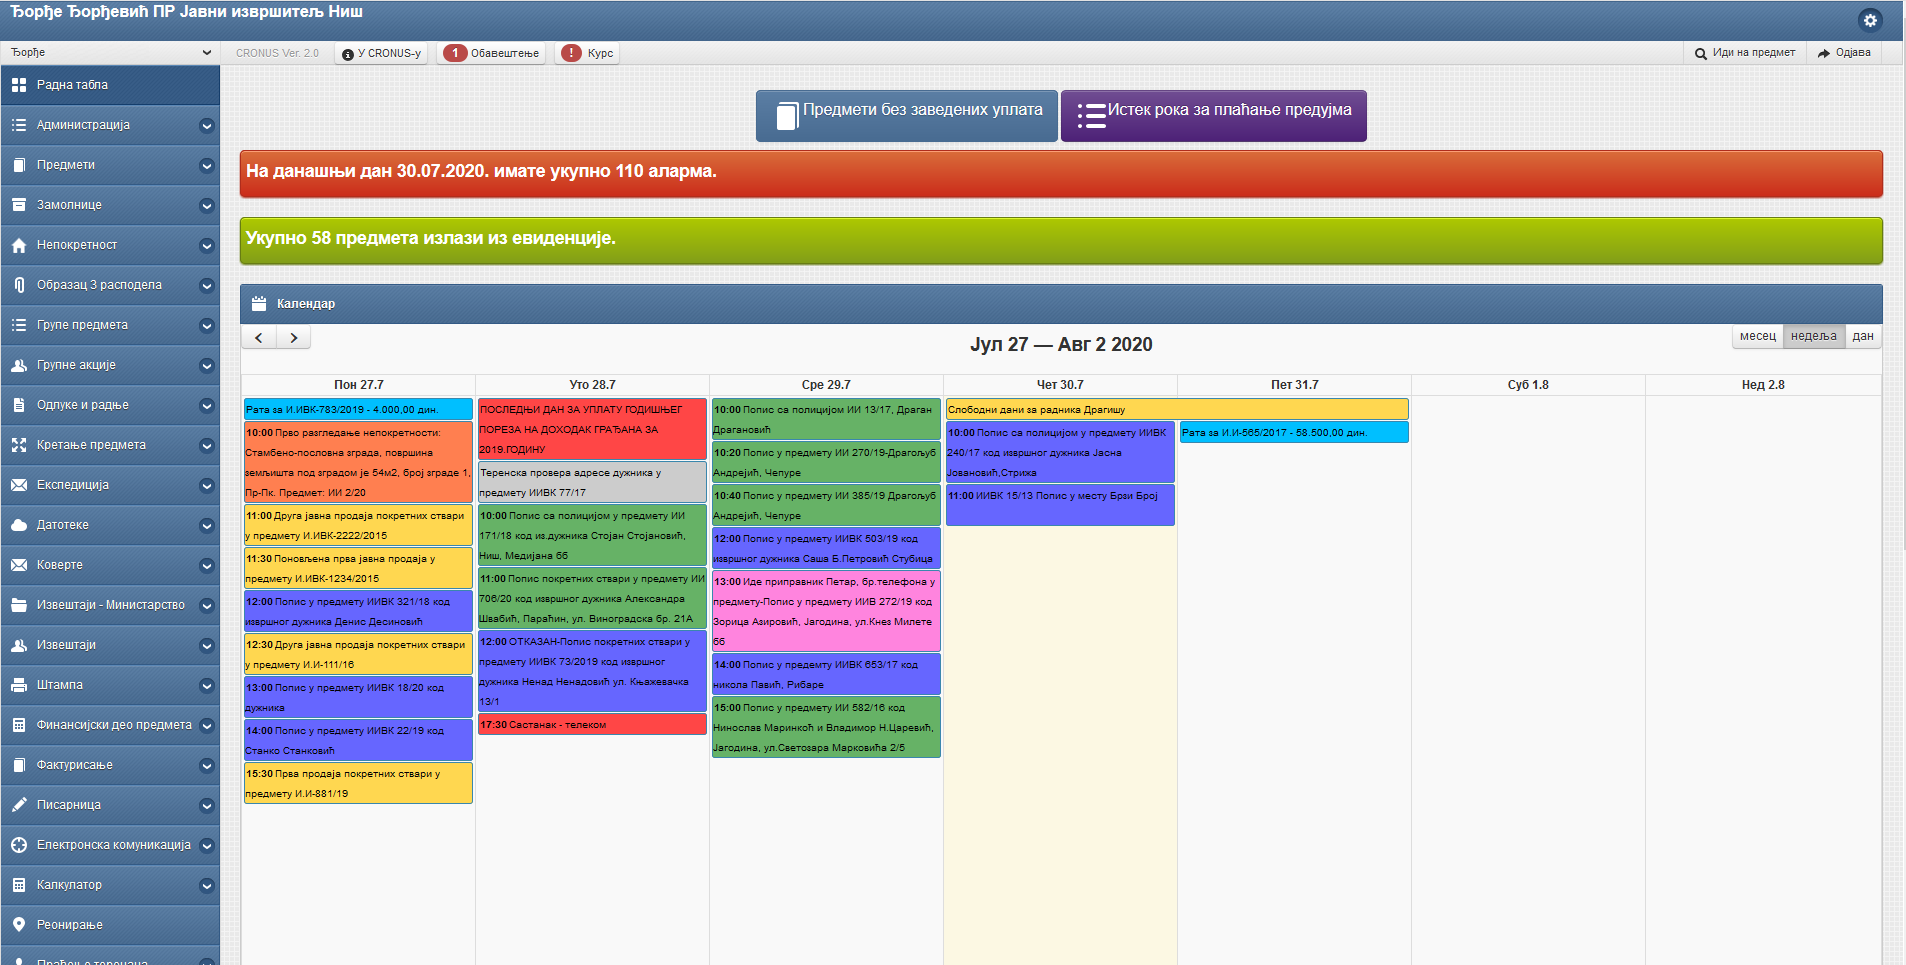Click the Реонирање map pin icon
Image resolution: width=1906 pixels, height=965 pixels.
19,925
